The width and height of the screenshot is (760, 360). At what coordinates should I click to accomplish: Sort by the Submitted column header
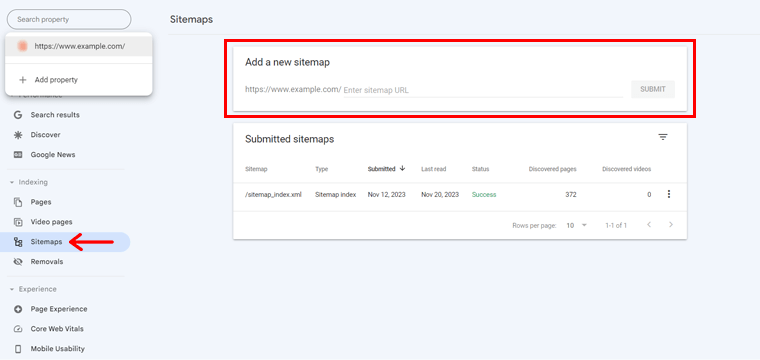[x=381, y=169]
